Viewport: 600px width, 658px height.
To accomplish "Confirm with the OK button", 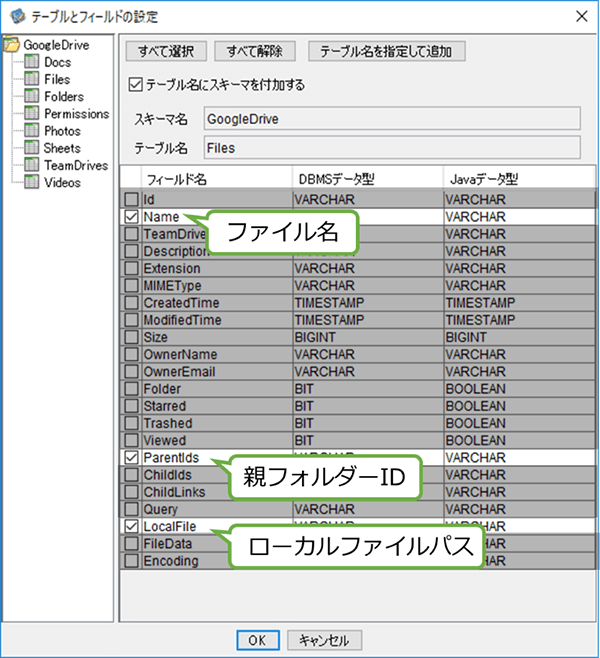I will coord(258,640).
